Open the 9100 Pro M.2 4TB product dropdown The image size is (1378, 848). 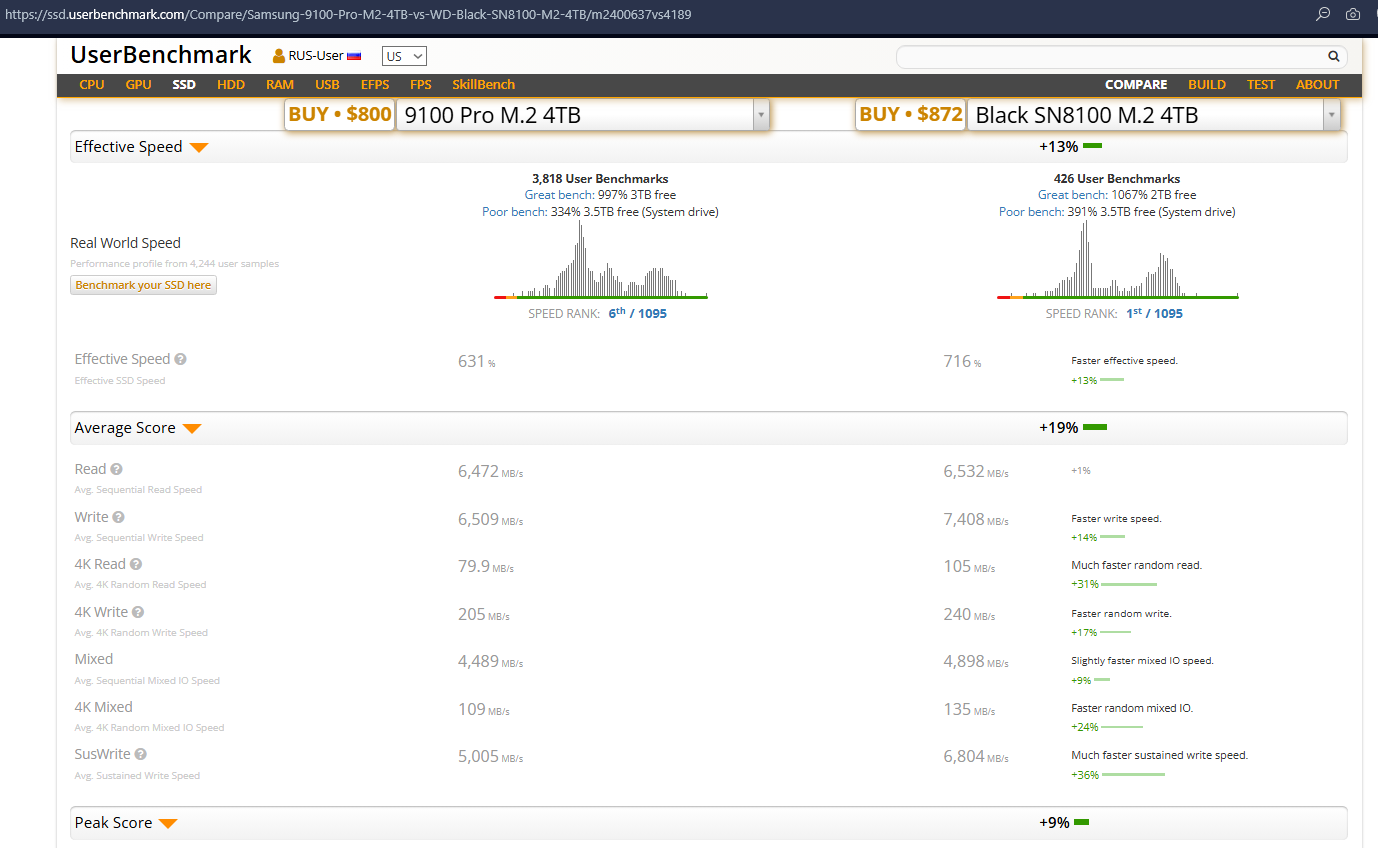(583, 115)
